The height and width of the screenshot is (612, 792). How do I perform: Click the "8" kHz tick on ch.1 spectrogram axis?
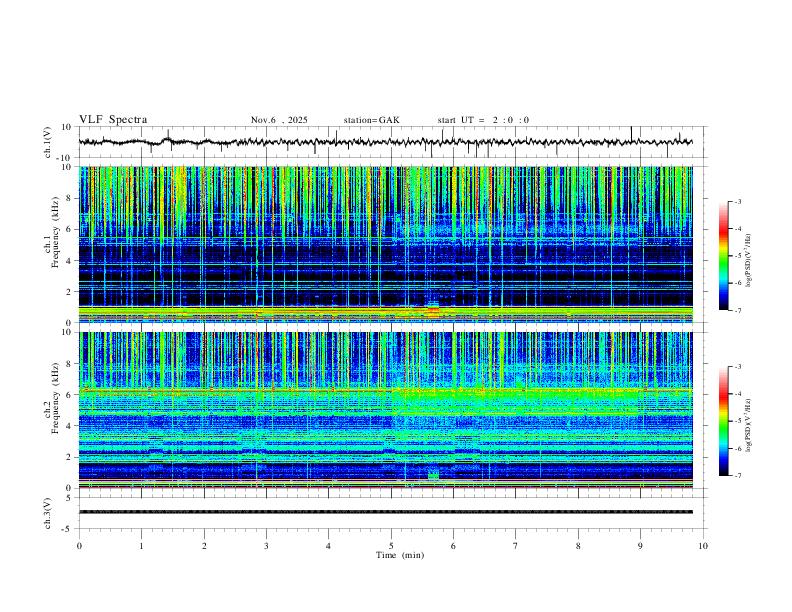(x=69, y=198)
